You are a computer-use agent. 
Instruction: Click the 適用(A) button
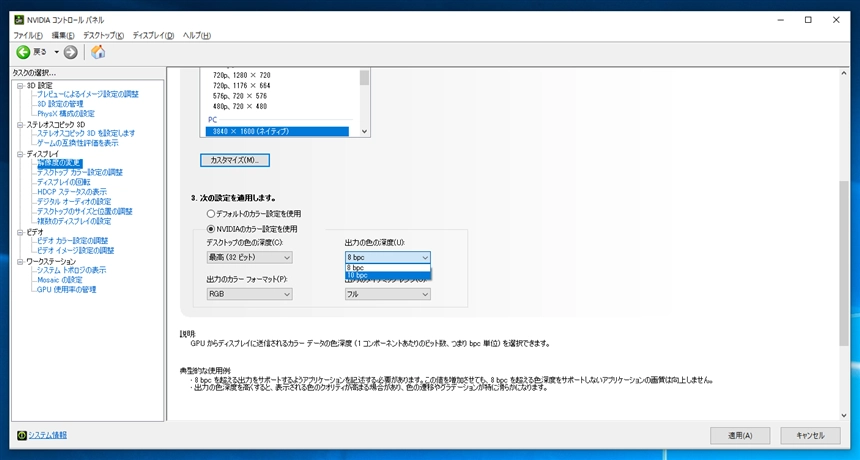tap(740, 435)
